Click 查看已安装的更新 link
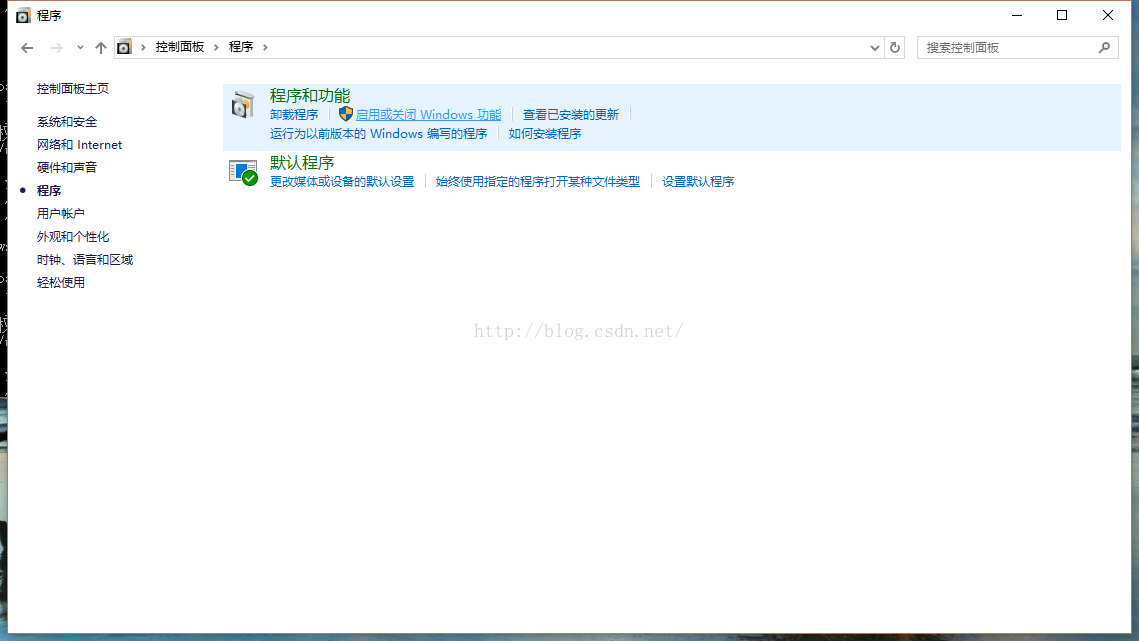 click(571, 115)
